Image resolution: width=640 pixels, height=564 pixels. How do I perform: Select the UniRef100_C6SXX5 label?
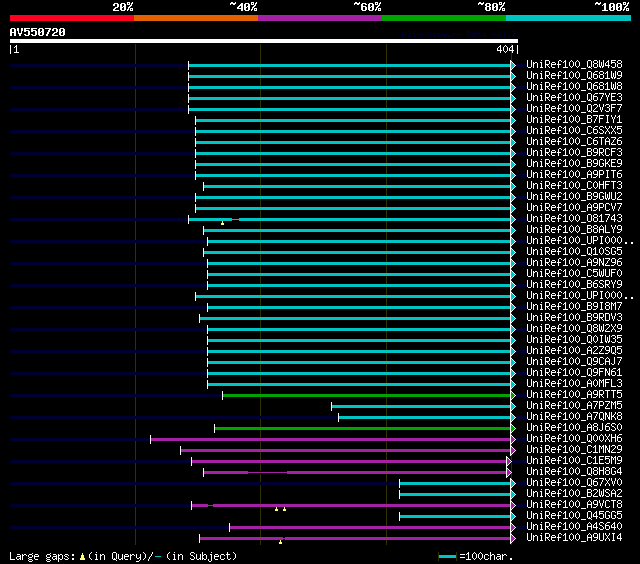[574, 131]
